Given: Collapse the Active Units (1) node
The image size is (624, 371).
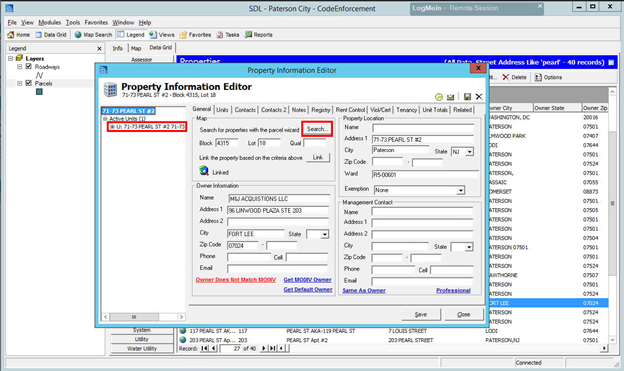Looking at the screenshot, I should coord(105,119).
